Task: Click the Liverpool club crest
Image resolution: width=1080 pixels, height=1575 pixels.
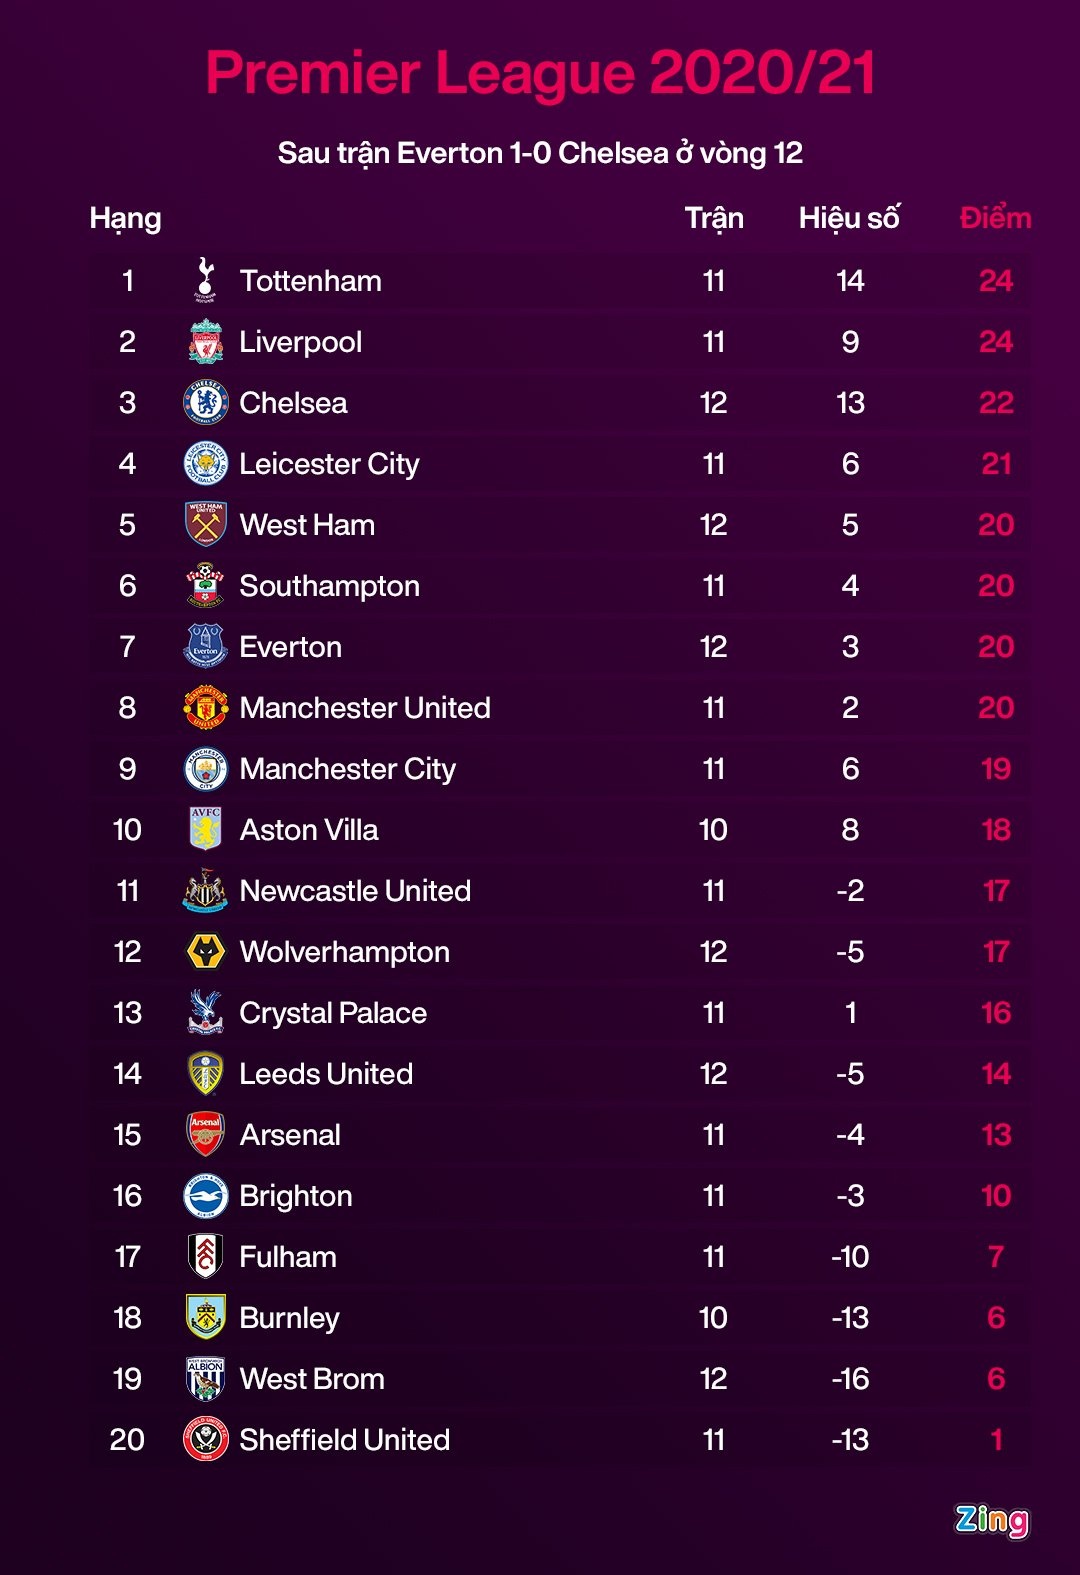Action: pyautogui.click(x=205, y=342)
